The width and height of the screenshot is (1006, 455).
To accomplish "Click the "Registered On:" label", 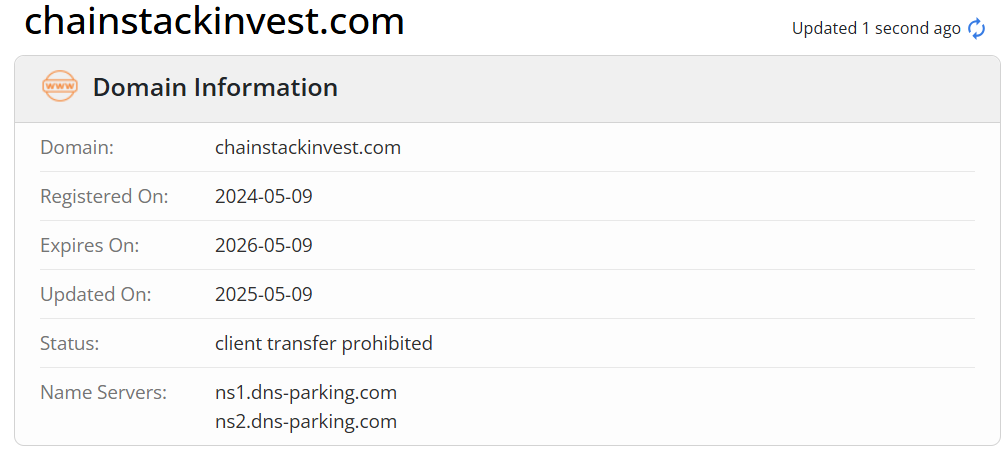I will 104,197.
